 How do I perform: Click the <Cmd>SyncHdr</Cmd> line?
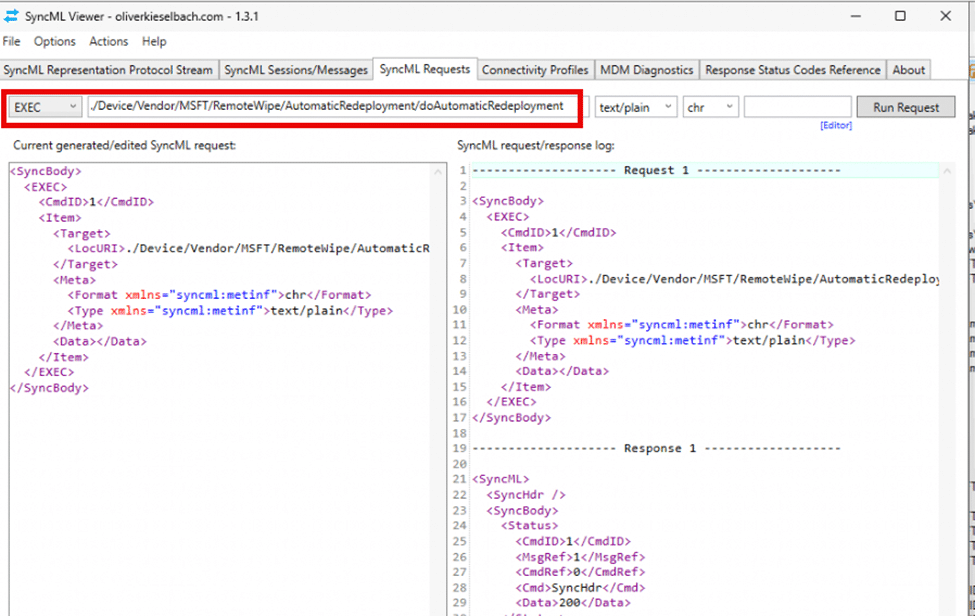coord(580,587)
